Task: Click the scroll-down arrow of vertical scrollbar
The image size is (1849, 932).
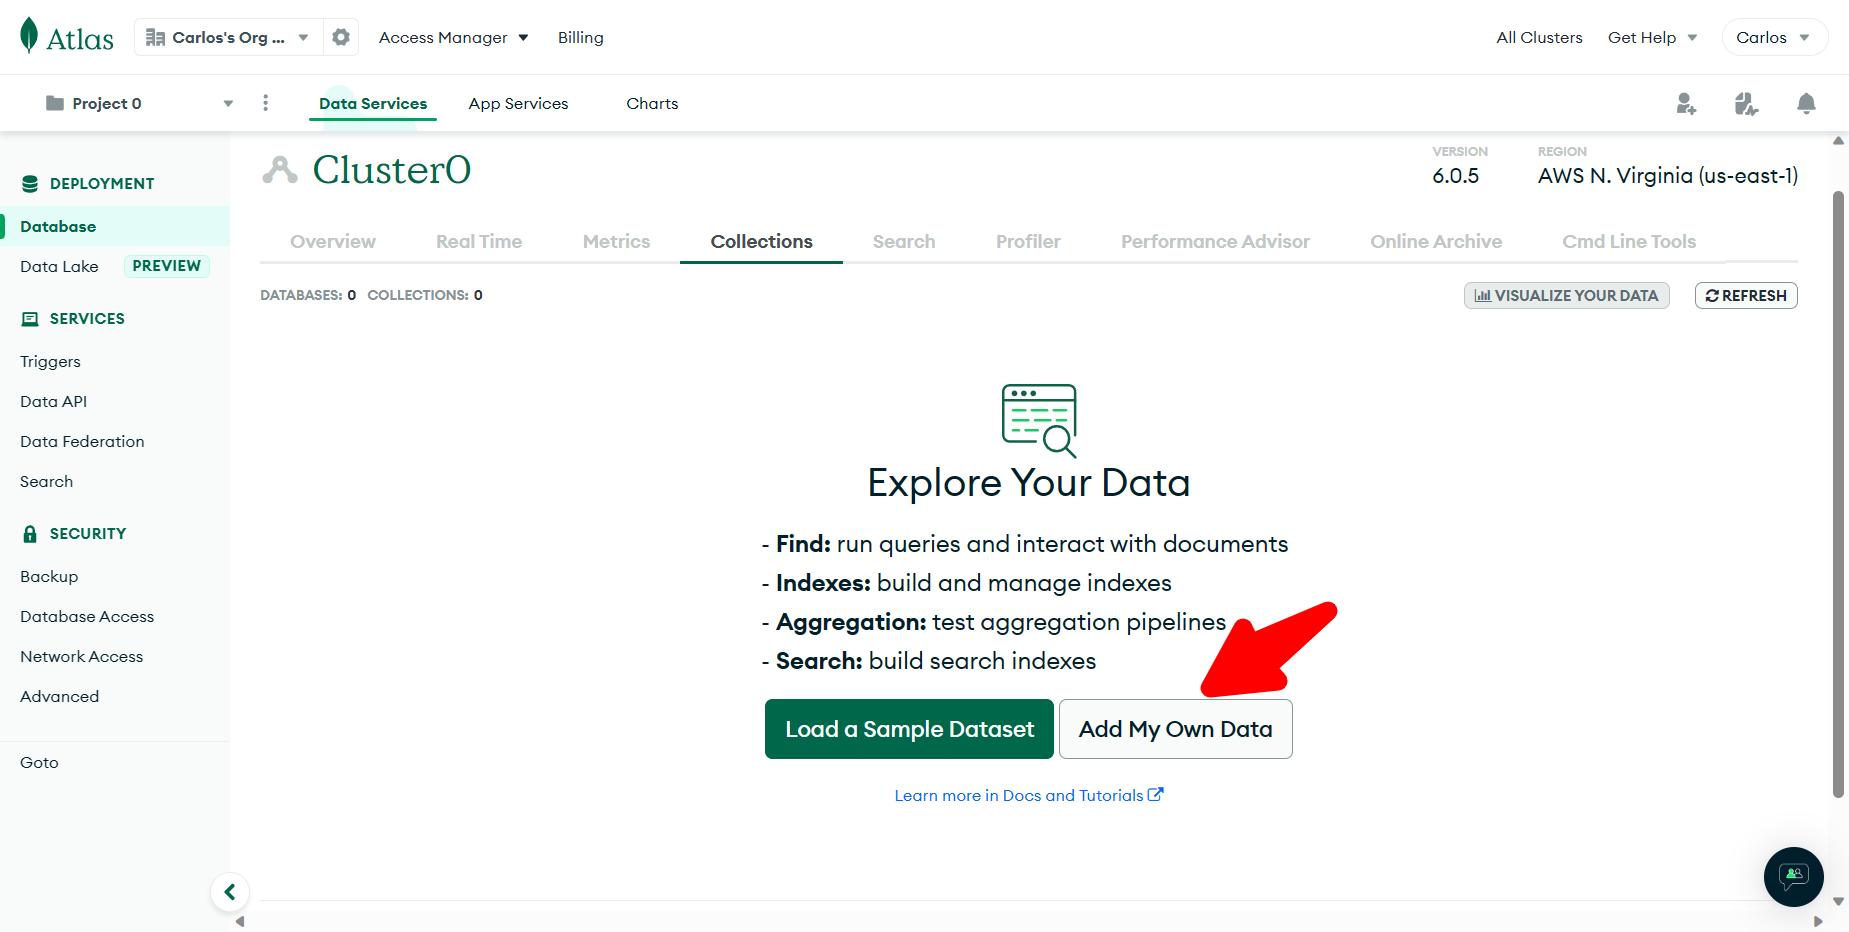Action: [x=1838, y=901]
